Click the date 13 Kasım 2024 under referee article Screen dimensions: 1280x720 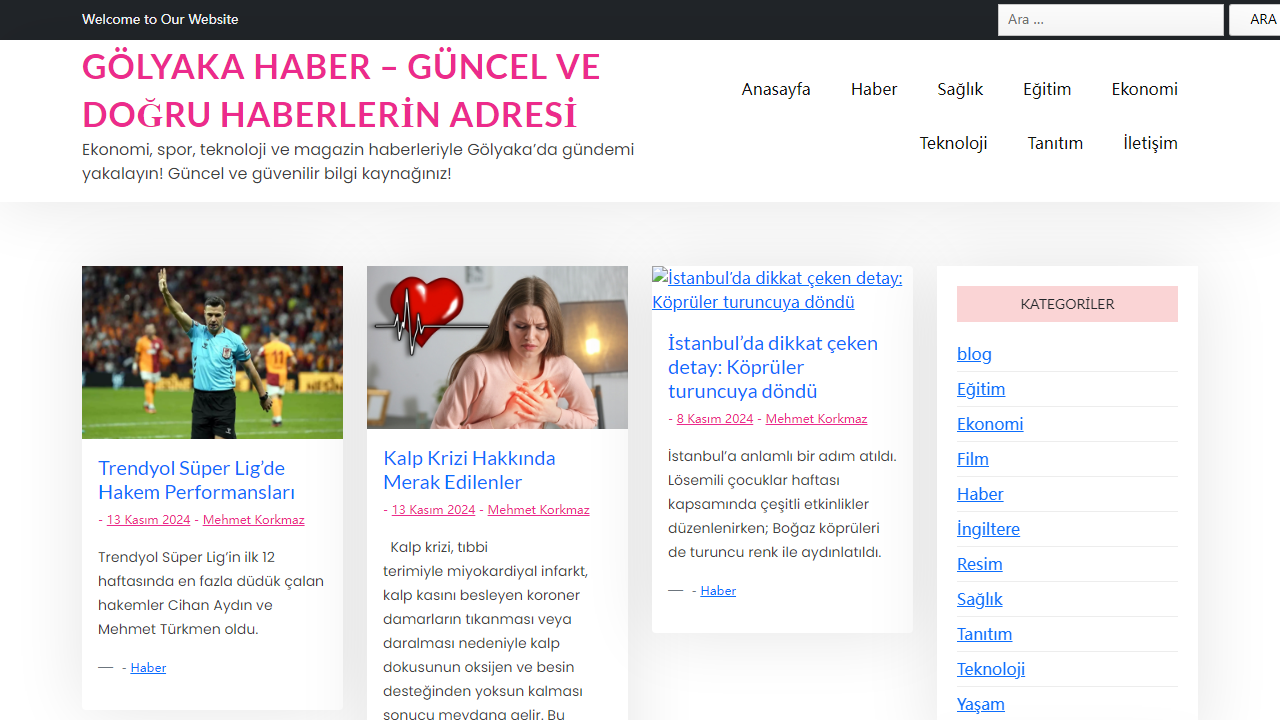[x=148, y=519]
